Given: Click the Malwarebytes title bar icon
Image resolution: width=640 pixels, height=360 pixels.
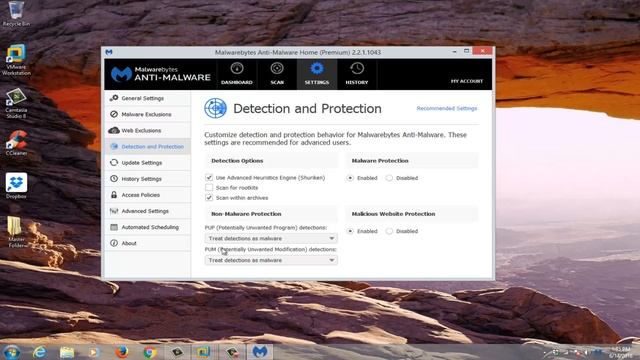Looking at the screenshot, I should coord(109,52).
